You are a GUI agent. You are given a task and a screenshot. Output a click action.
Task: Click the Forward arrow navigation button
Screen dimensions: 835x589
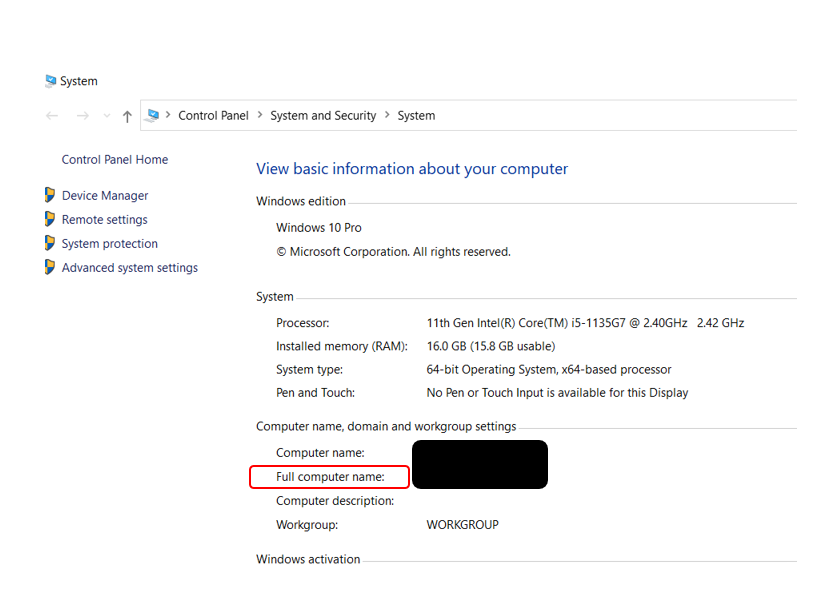83,116
